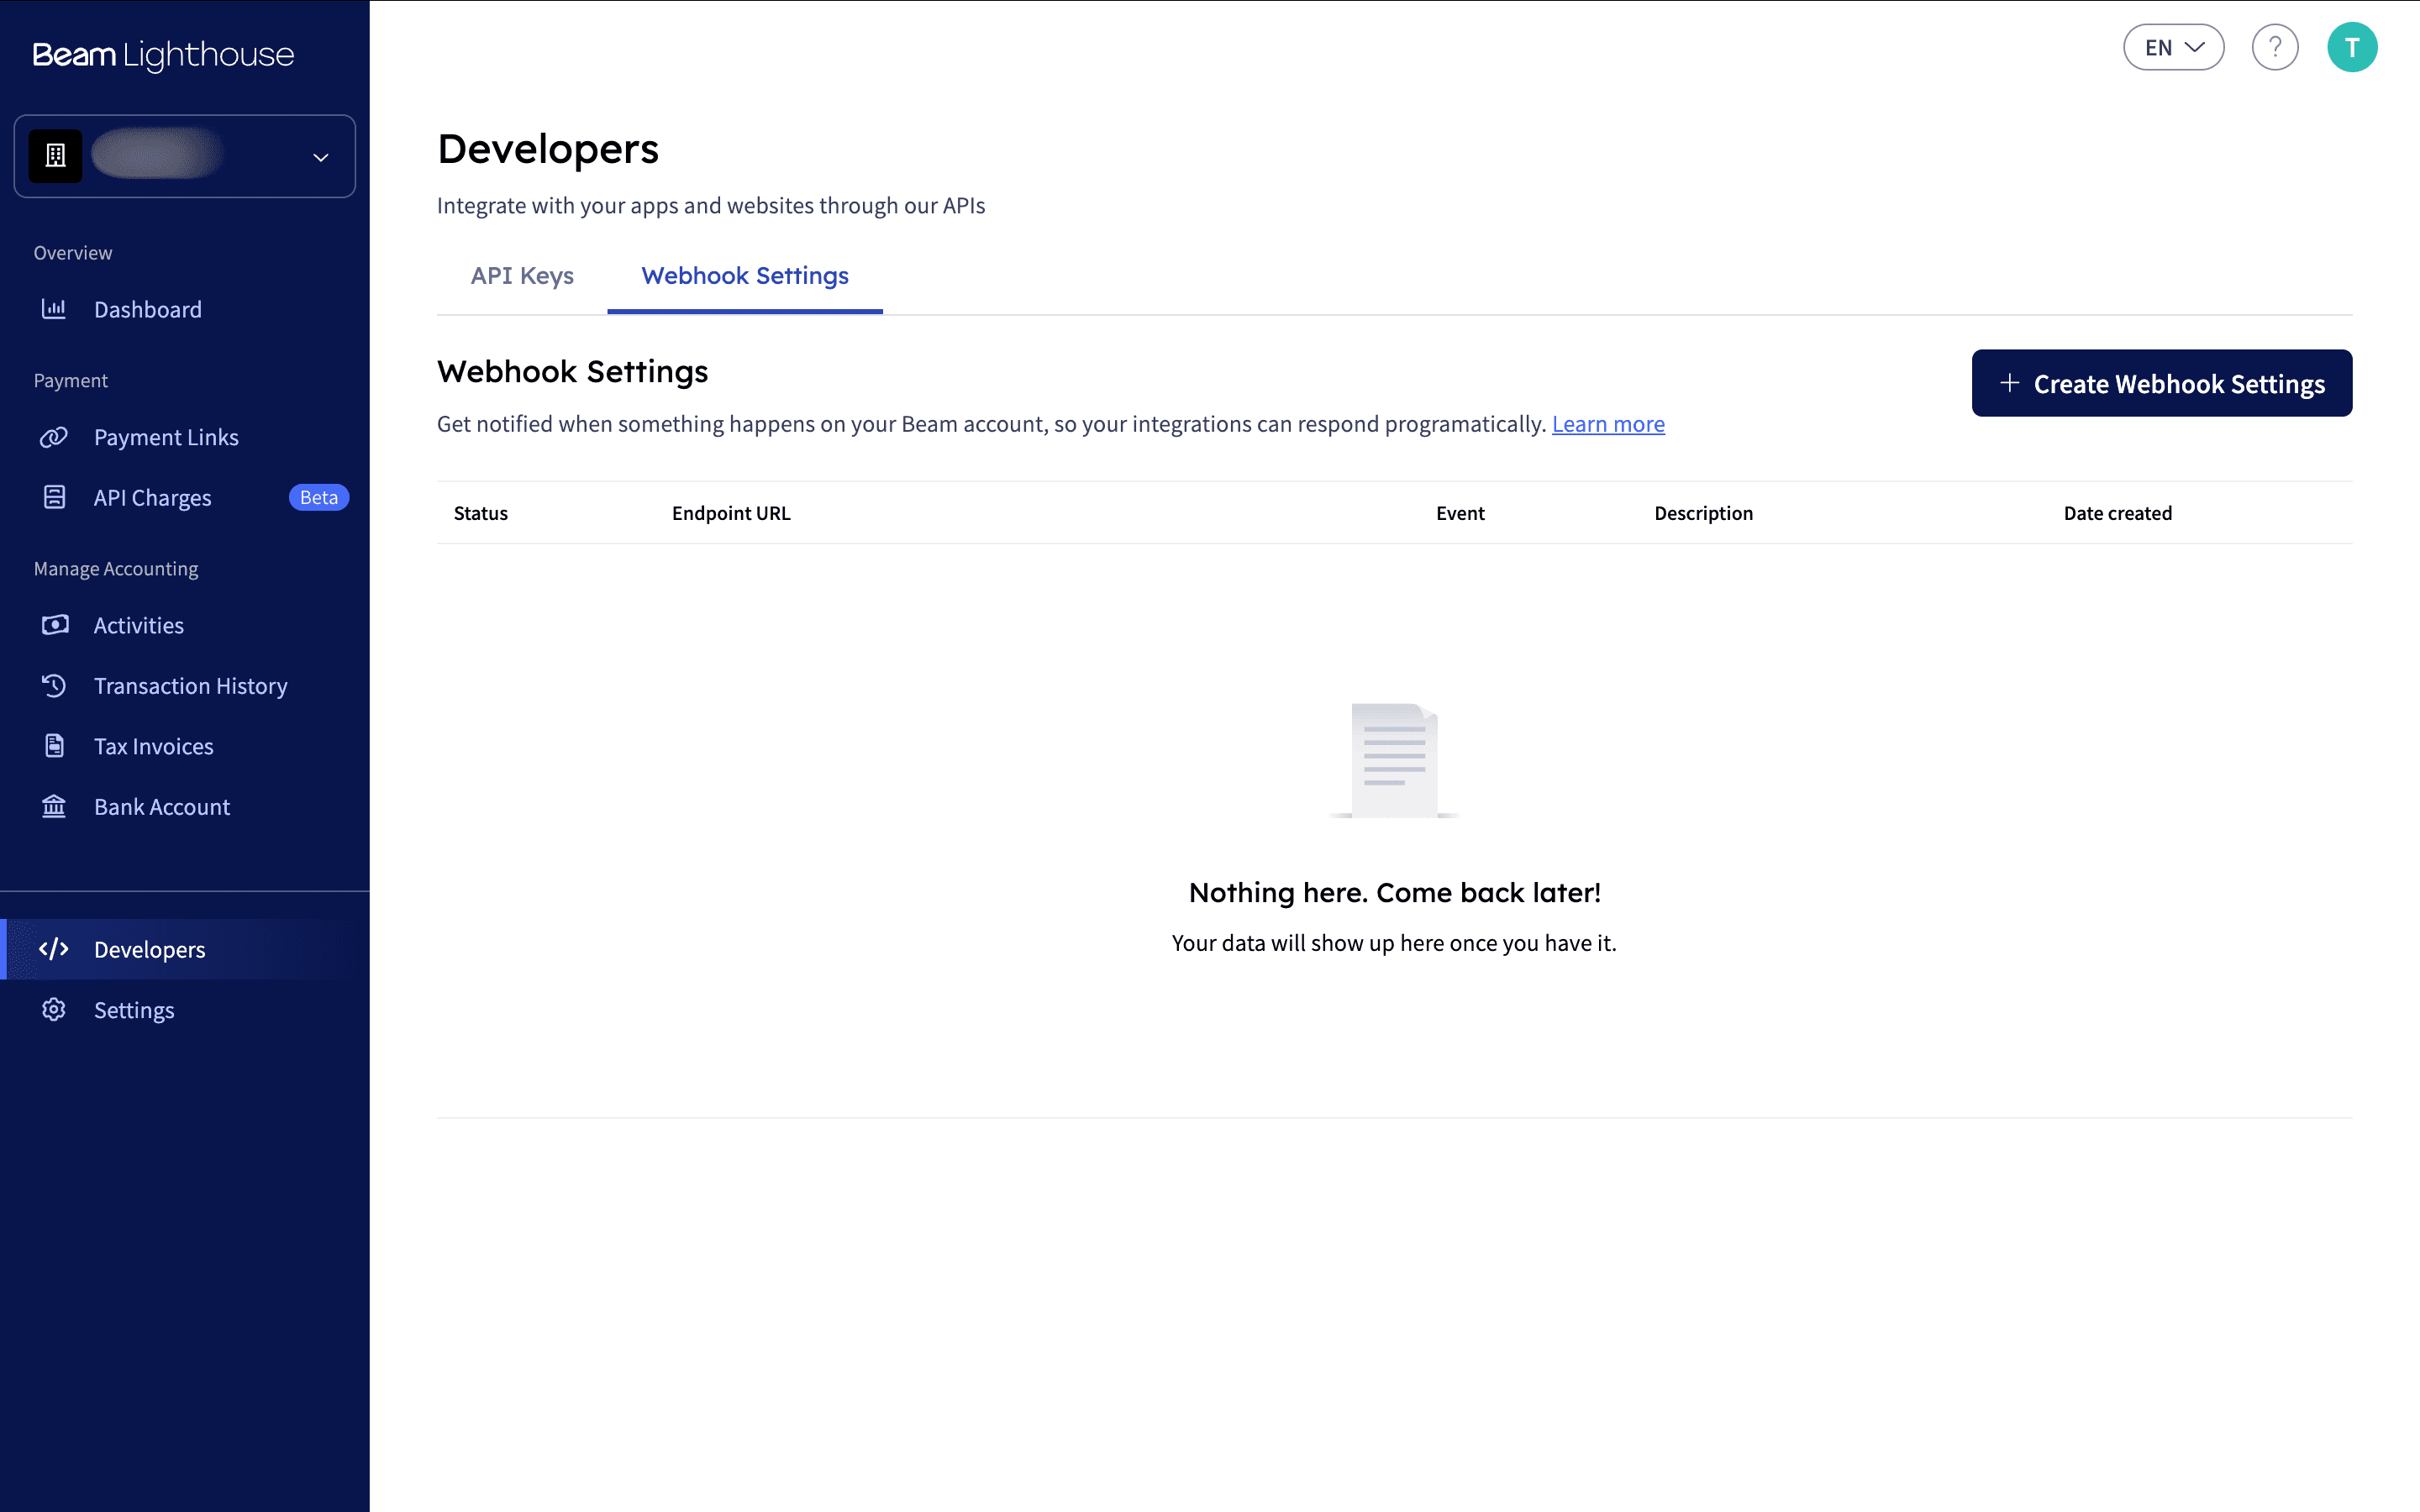Click the Transaction History clock icon
2420x1512 pixels.
54,686
